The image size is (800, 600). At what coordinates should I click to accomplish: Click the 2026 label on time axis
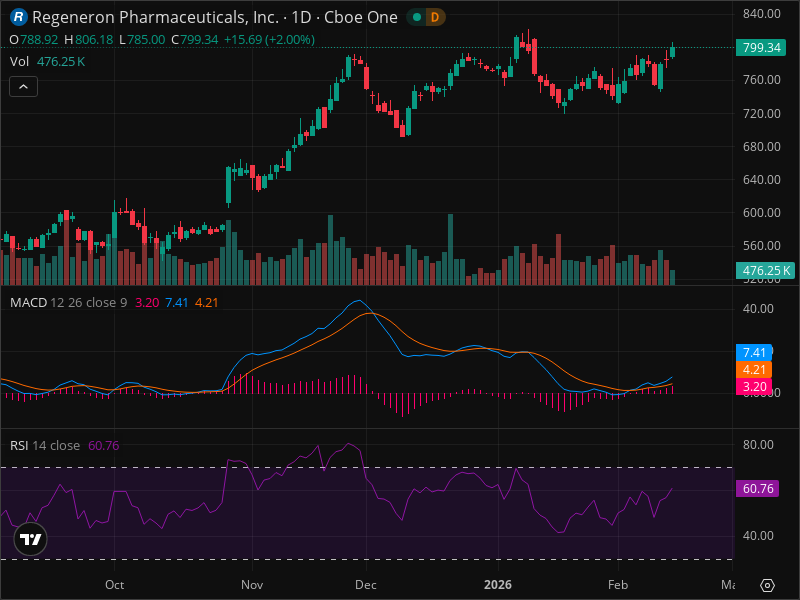point(498,585)
